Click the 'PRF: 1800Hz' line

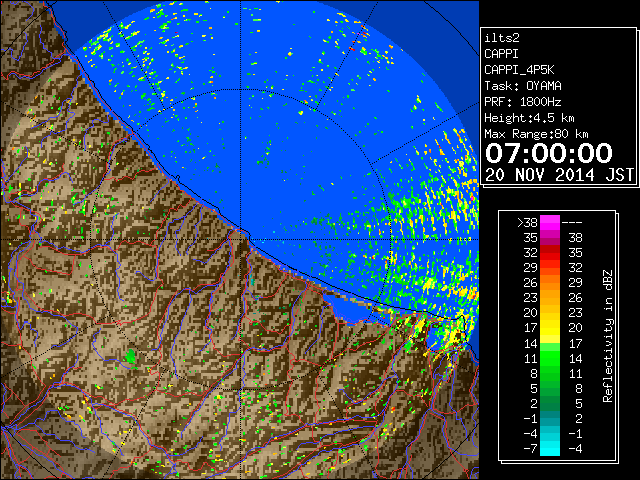point(523,102)
